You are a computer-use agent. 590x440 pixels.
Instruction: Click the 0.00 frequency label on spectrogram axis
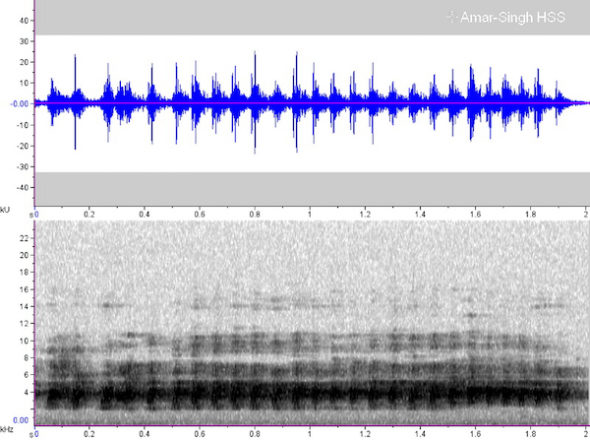pyautogui.click(x=21, y=420)
